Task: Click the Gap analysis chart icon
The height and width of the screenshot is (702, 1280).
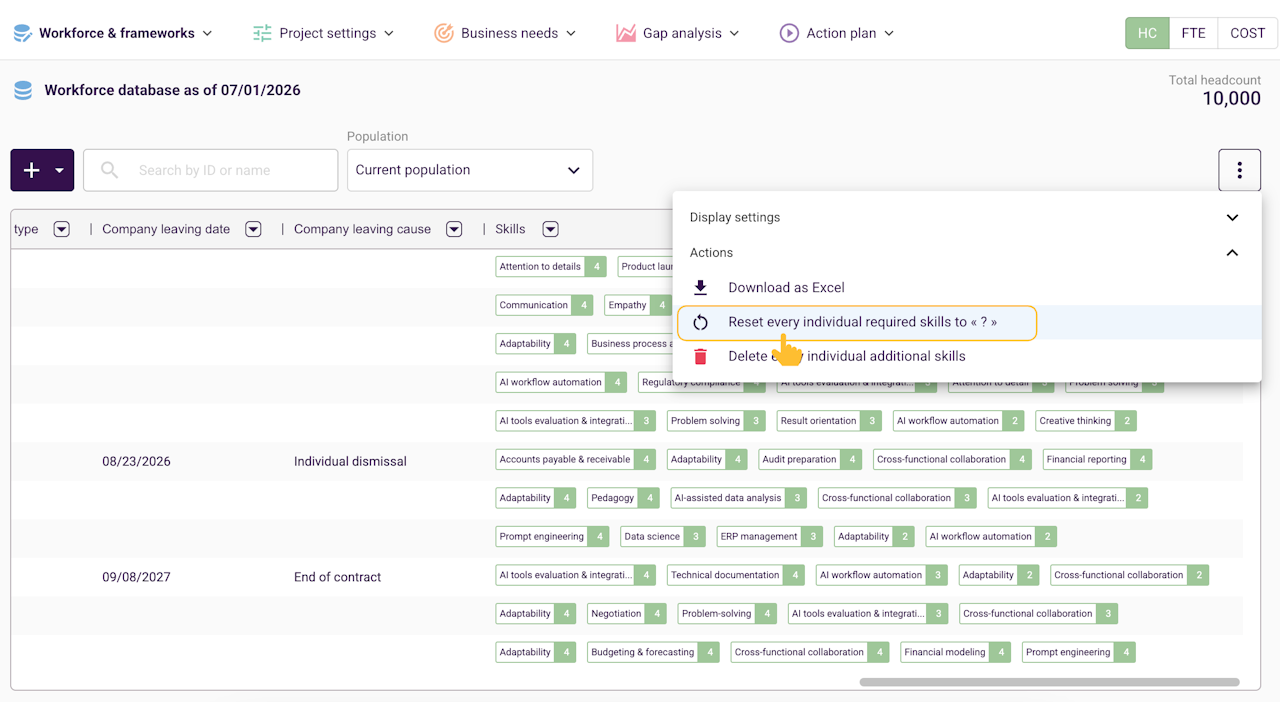Action: click(625, 33)
